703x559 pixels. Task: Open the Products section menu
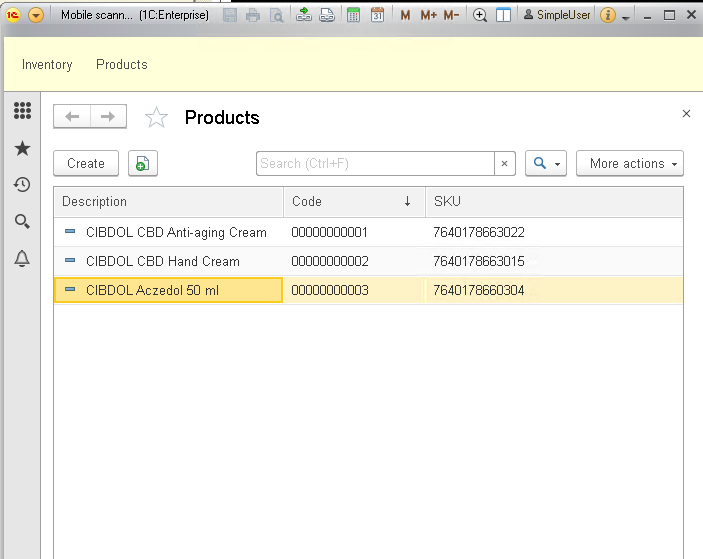pyautogui.click(x=122, y=65)
